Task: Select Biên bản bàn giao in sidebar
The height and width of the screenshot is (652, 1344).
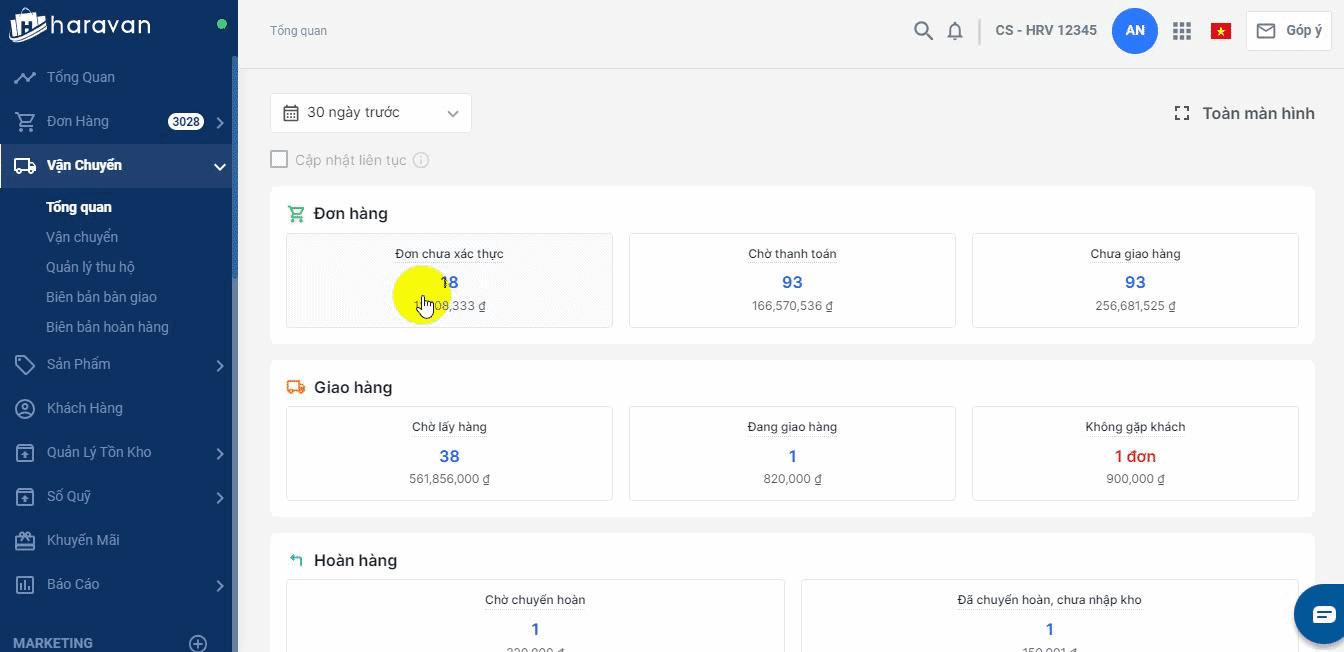Action: [101, 297]
